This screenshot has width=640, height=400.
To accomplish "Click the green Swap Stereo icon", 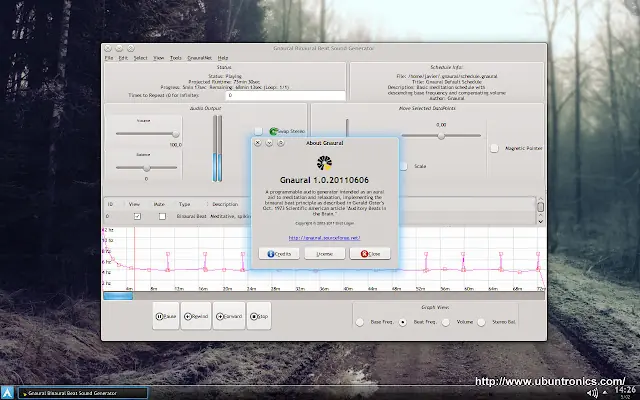I will [273, 131].
